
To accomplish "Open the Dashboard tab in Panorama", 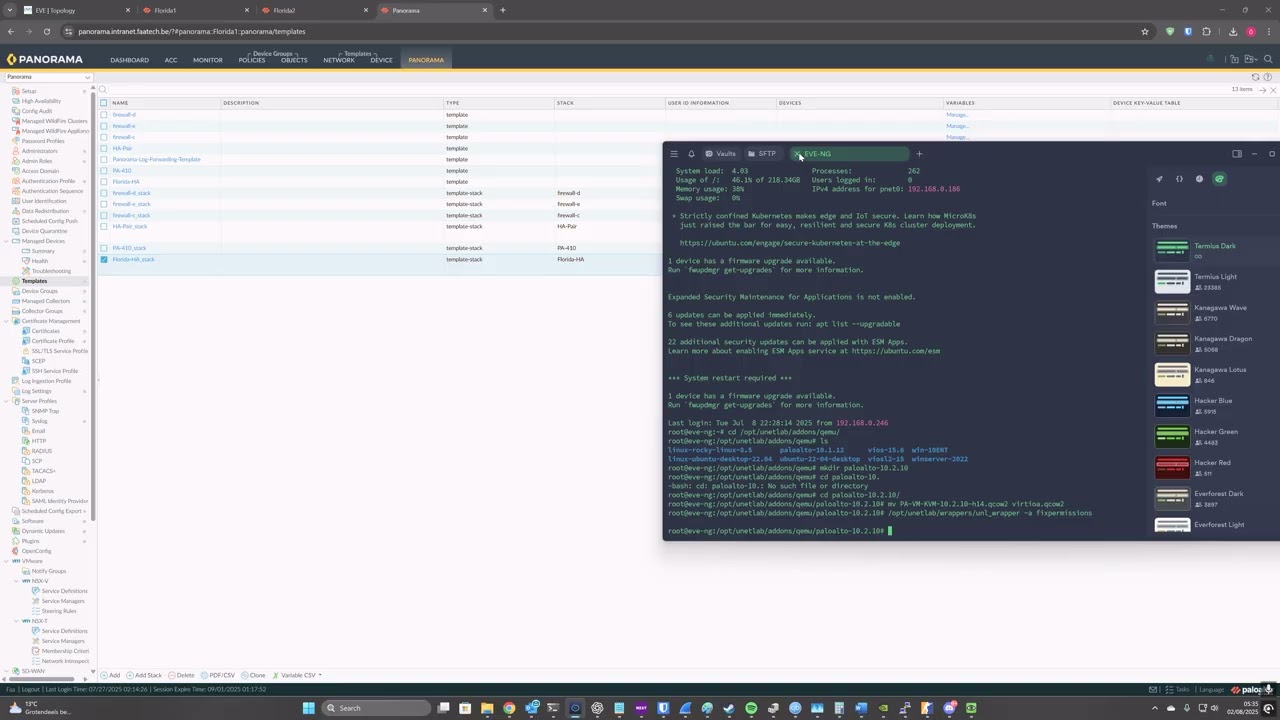I will pyautogui.click(x=129, y=60).
